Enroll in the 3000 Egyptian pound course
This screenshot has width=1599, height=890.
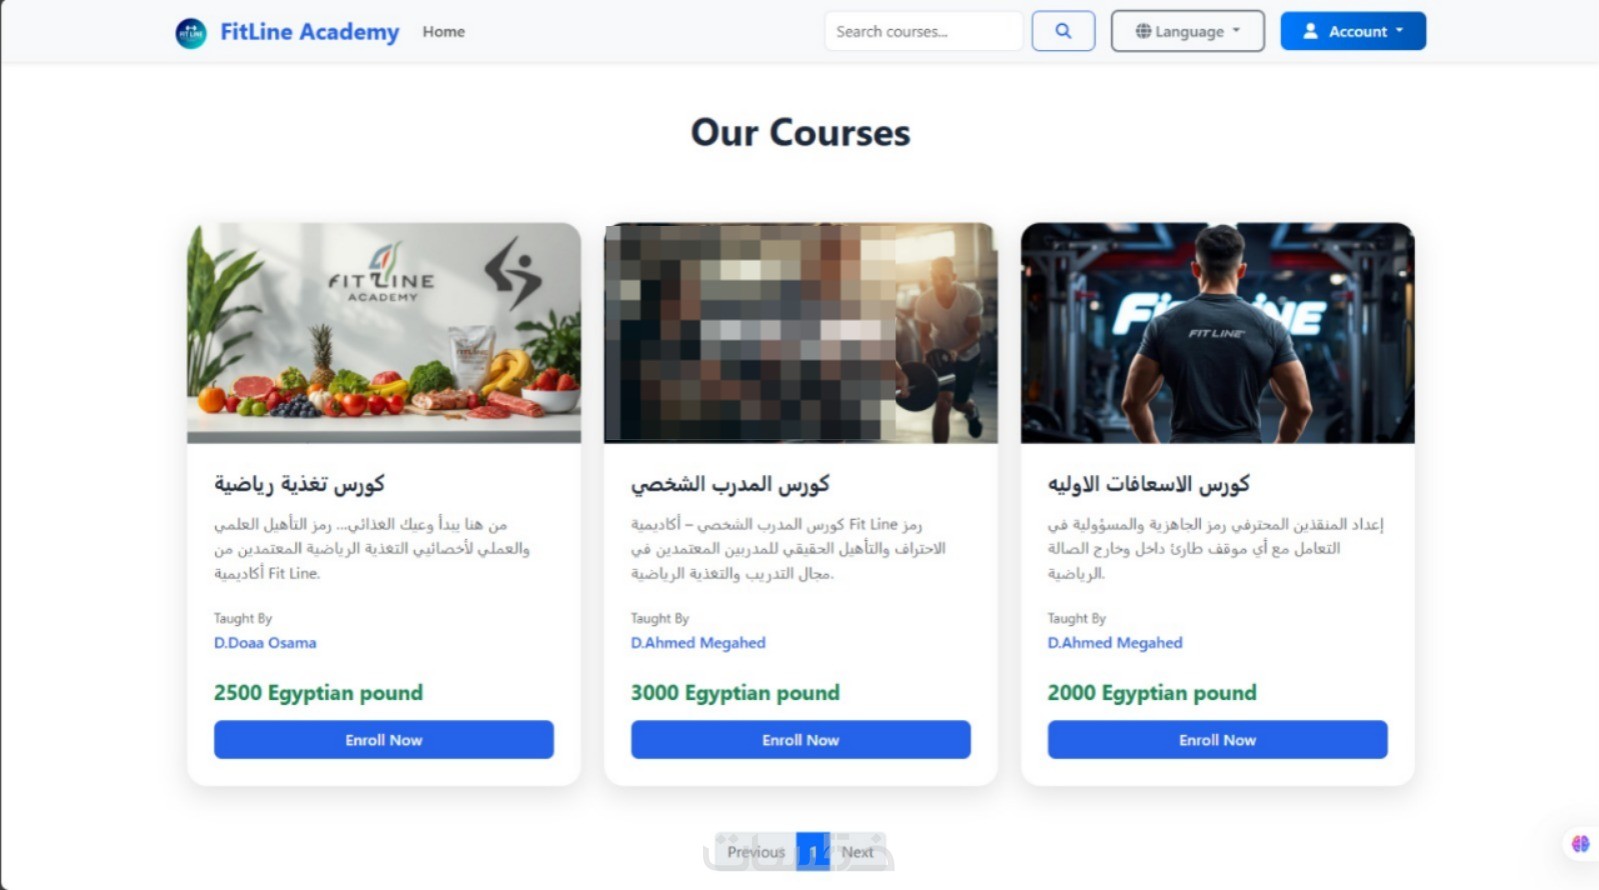tap(801, 740)
